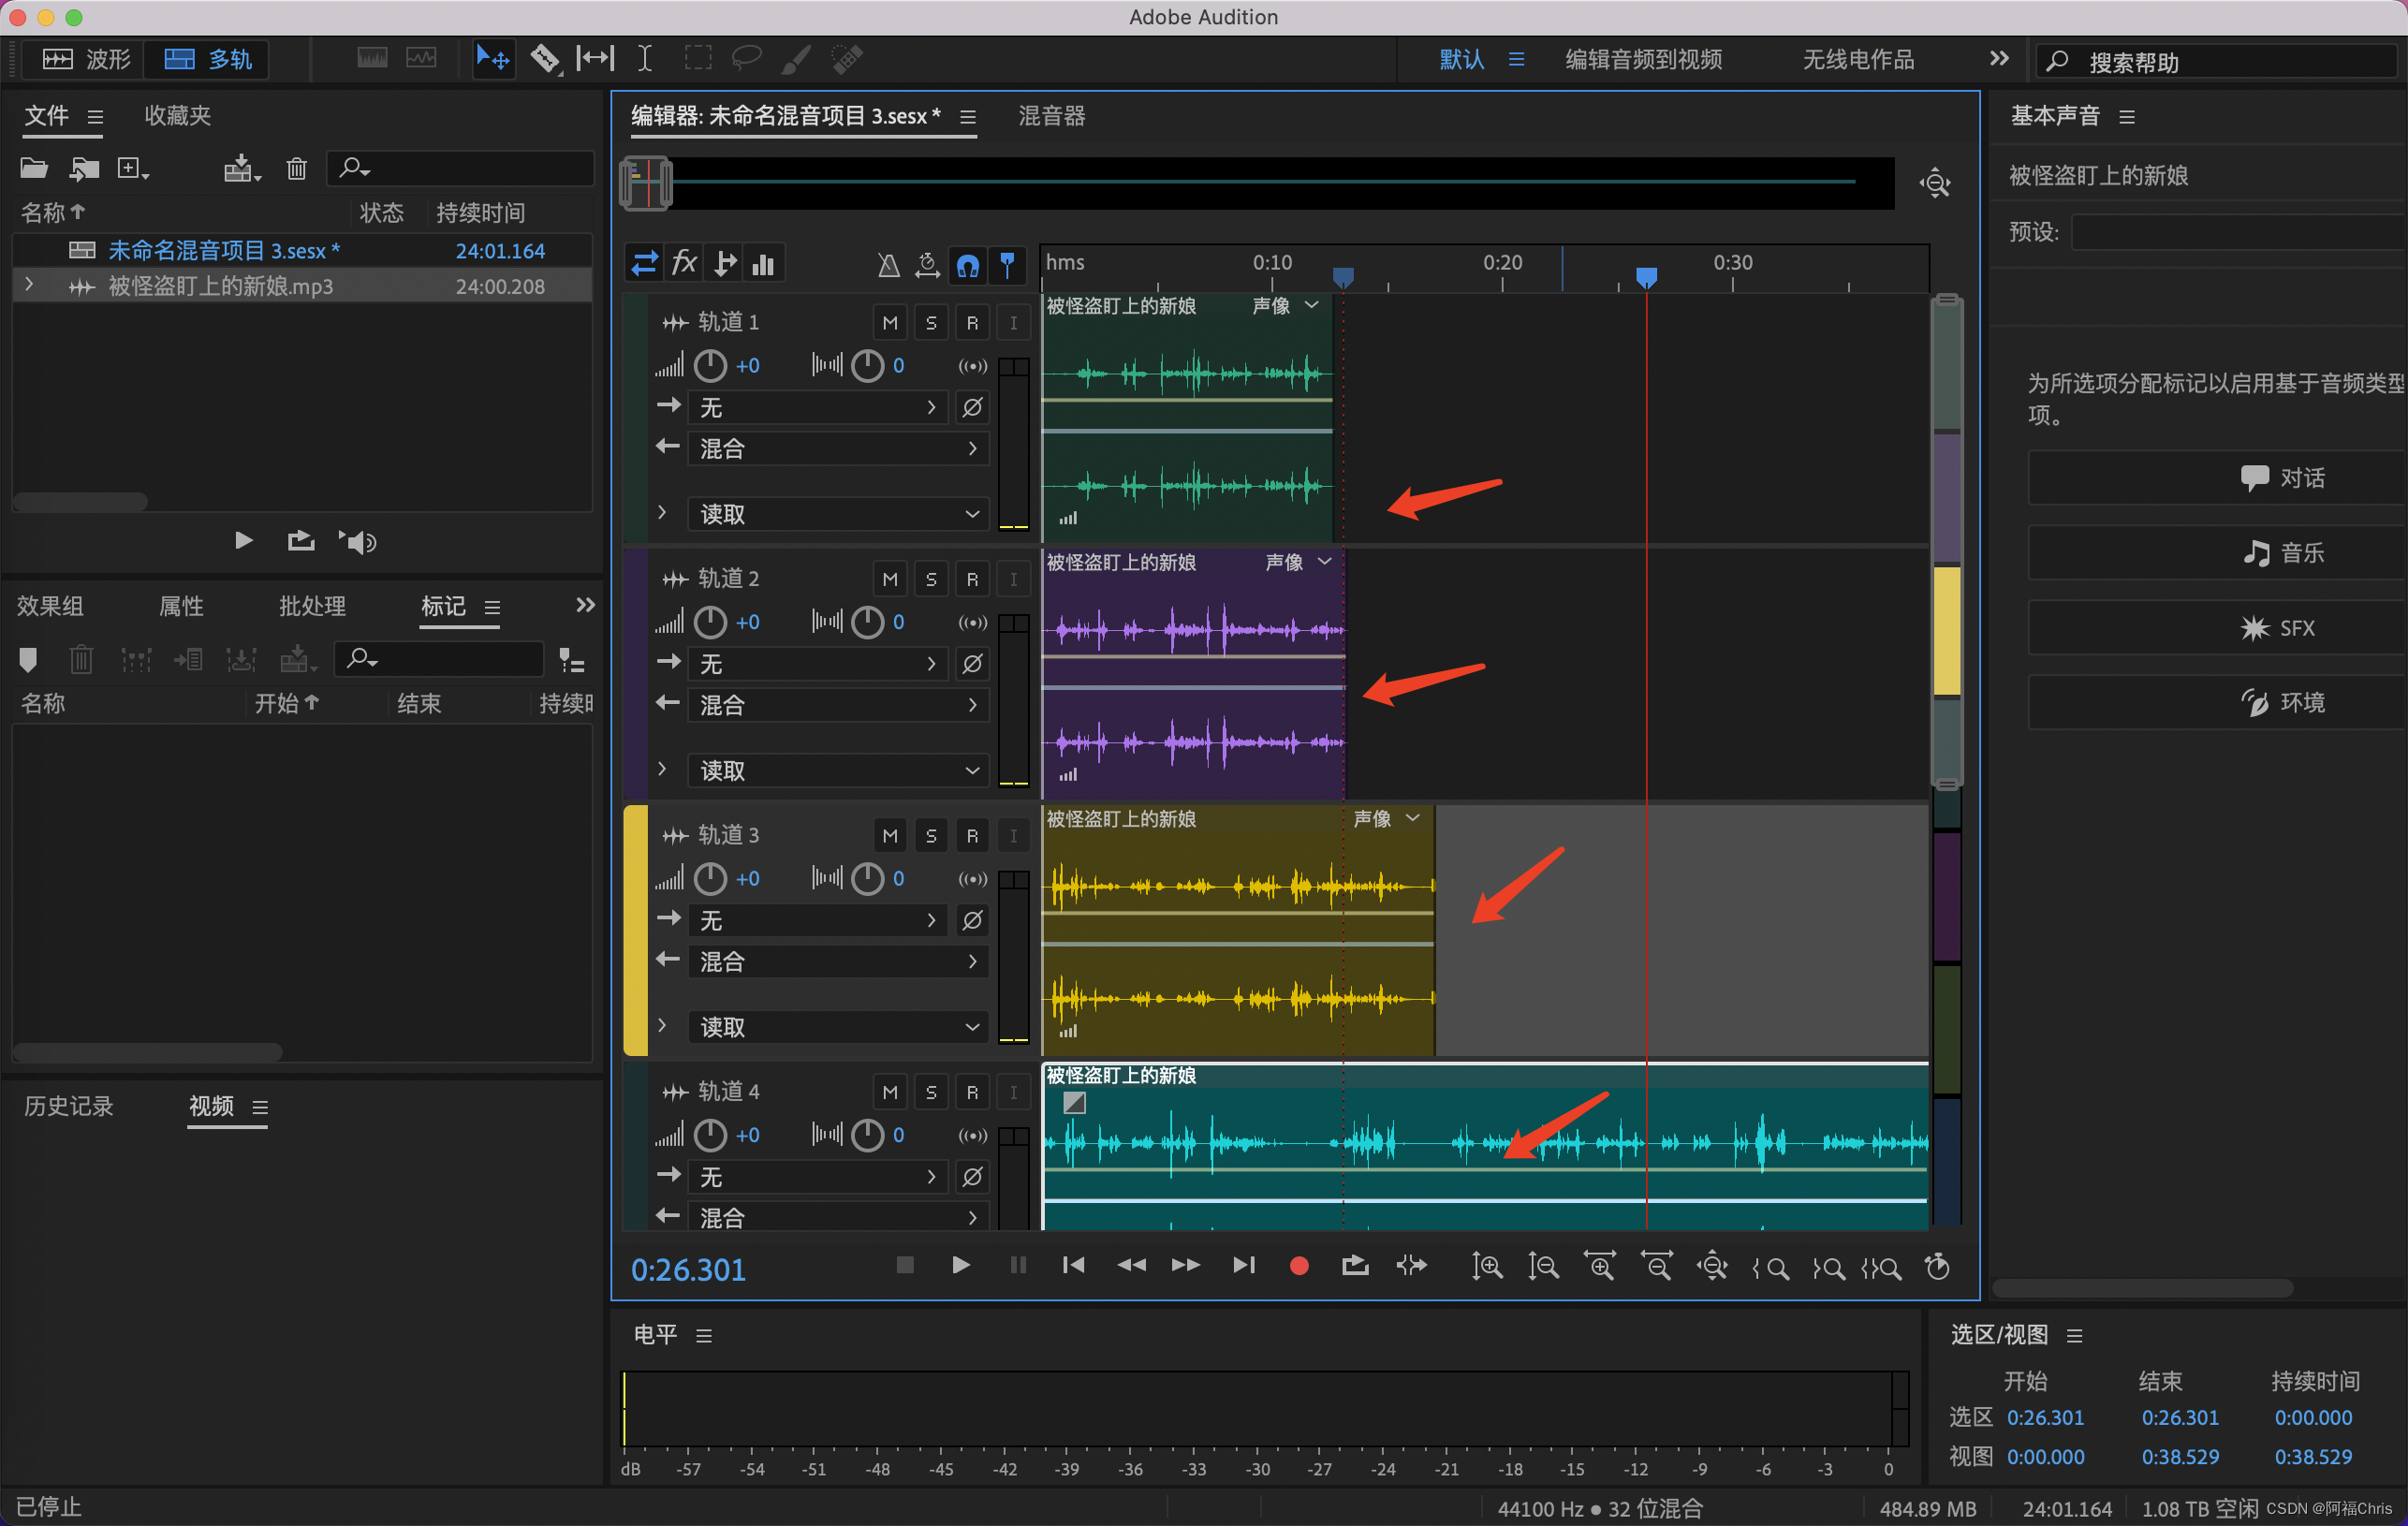Viewport: 2408px width, 1526px height.
Task: Click the Fast Forward button
Action: click(1186, 1265)
